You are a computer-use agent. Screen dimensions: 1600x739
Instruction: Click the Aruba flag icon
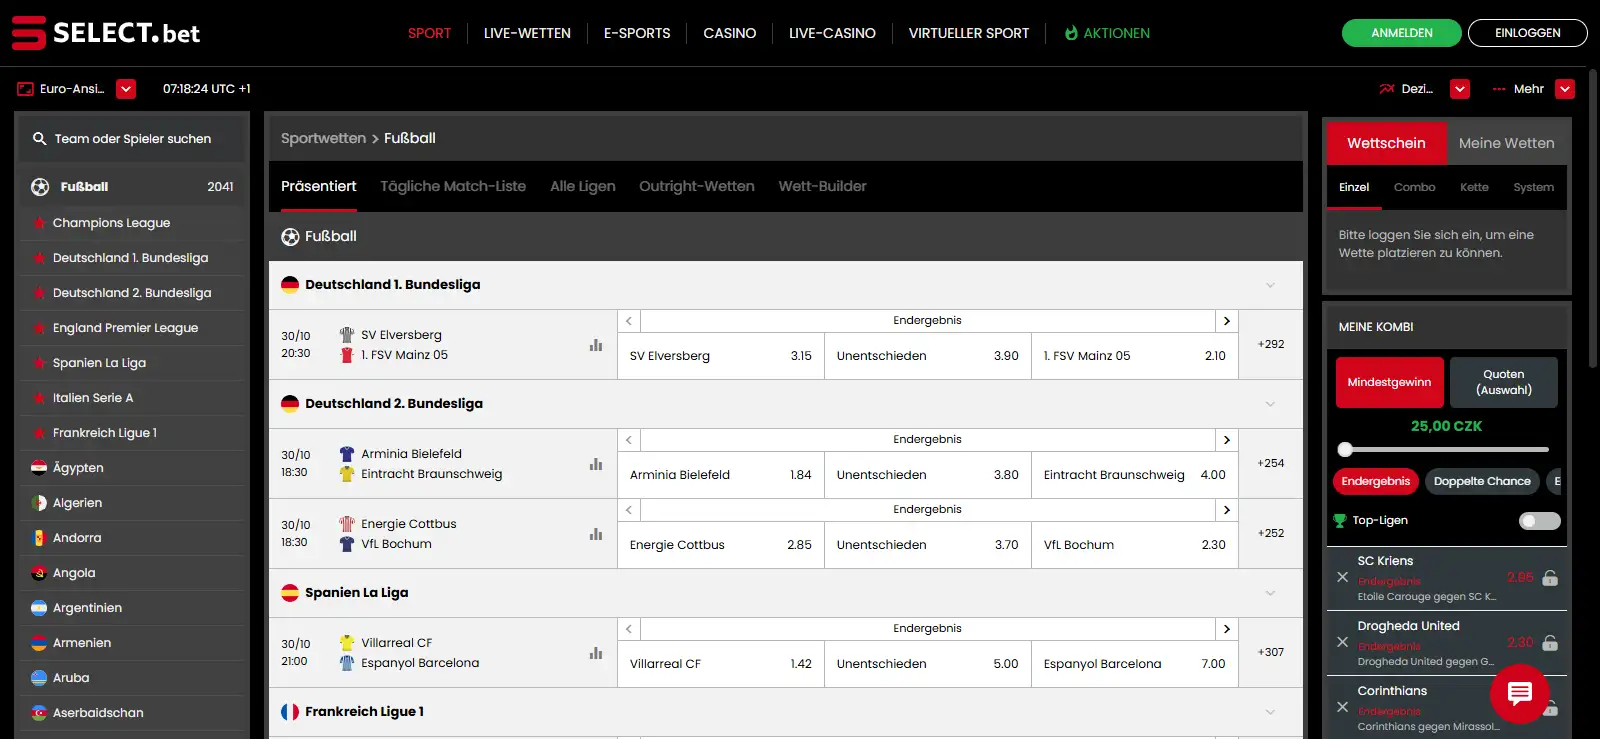point(39,678)
